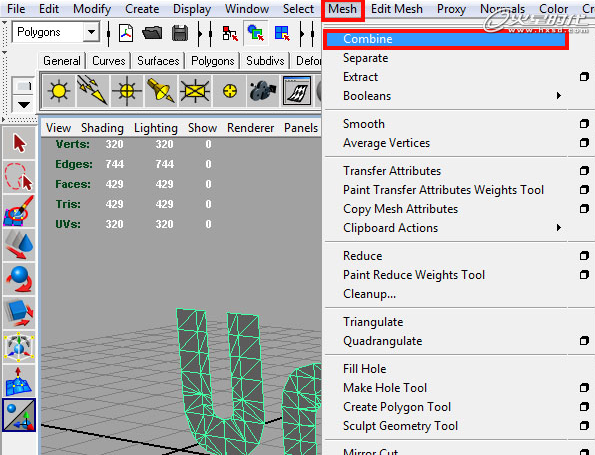Open the Edit Mesh menu
Screen dimensions: 595x455
coord(397,9)
